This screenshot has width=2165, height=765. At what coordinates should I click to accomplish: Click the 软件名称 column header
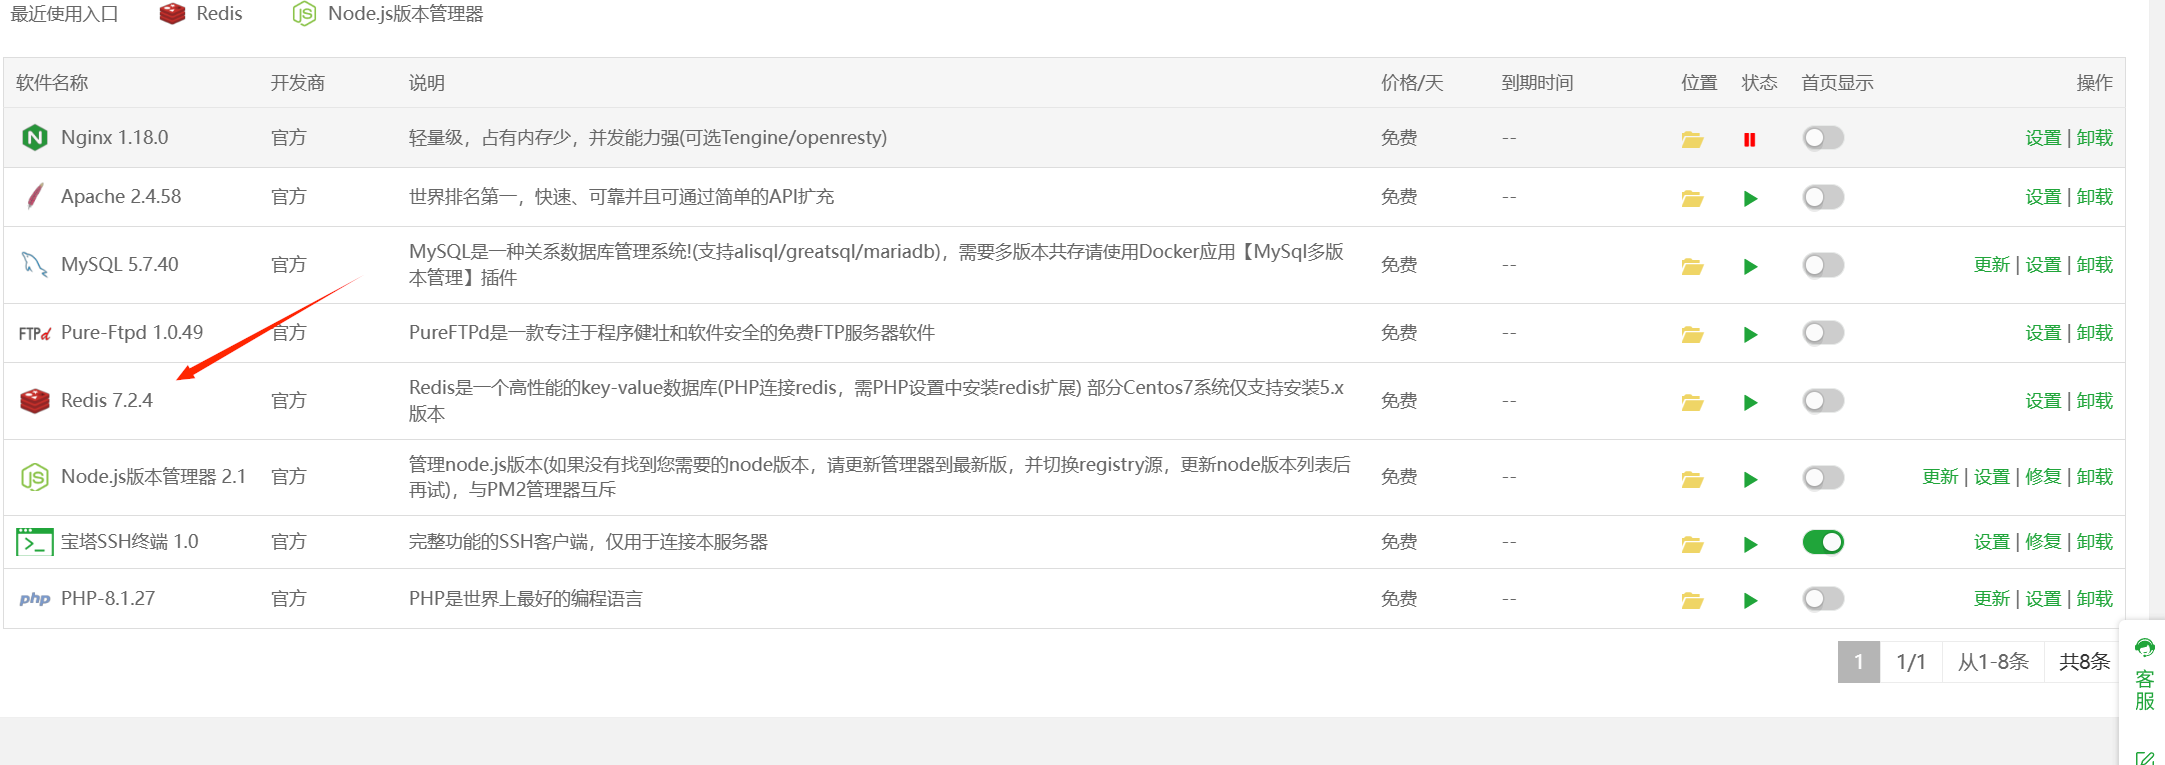coord(52,83)
